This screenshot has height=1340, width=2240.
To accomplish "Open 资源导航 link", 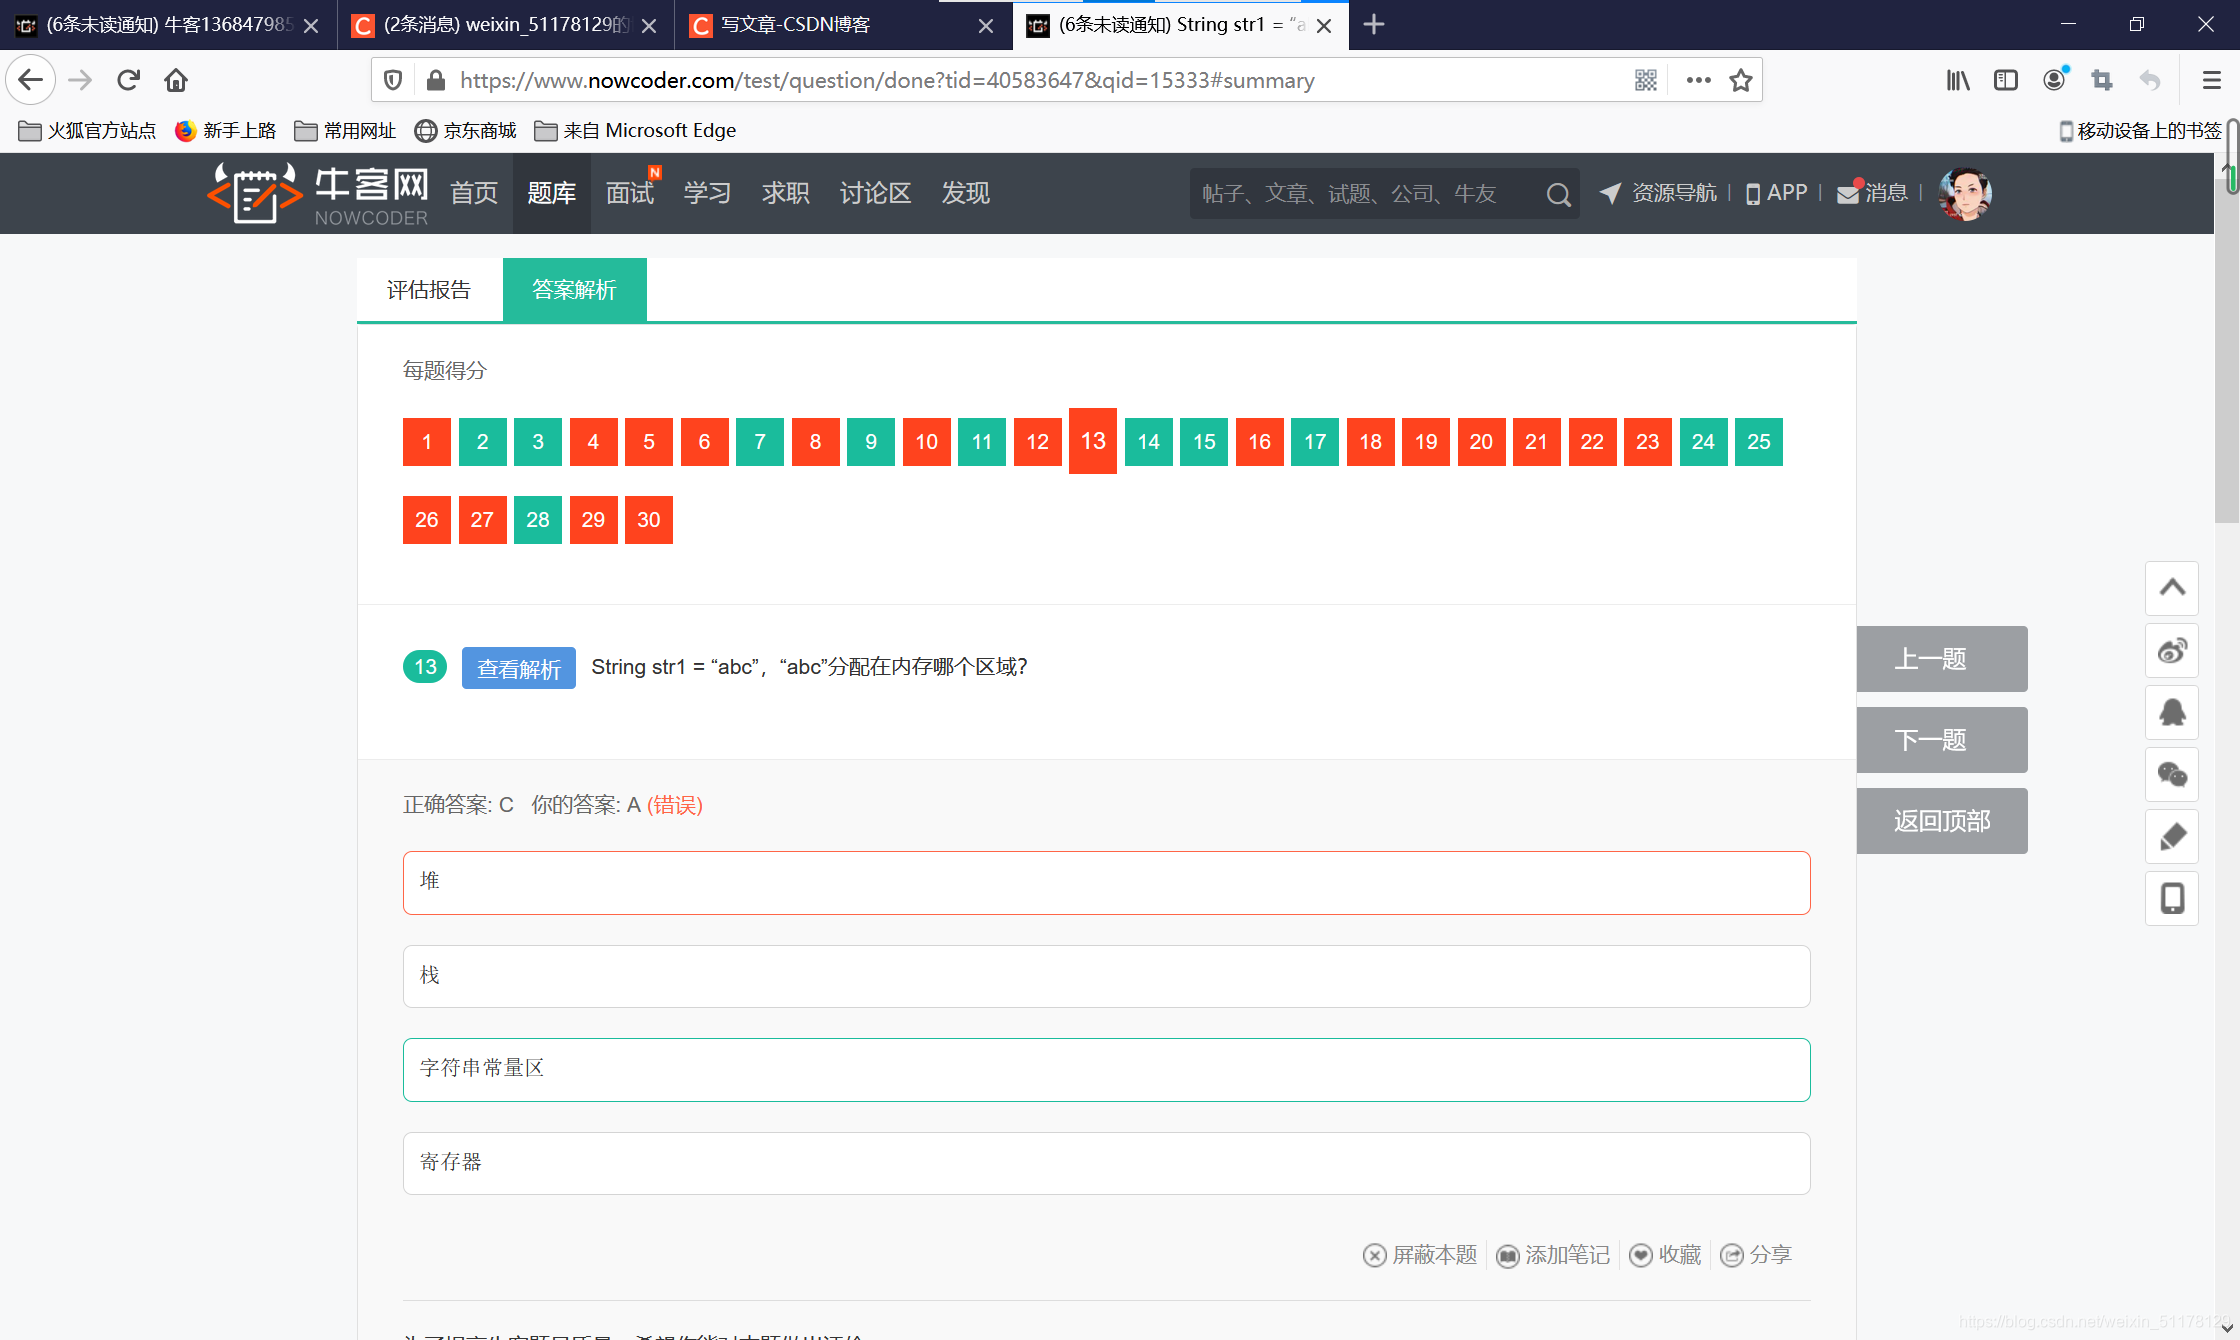I will click(1660, 193).
